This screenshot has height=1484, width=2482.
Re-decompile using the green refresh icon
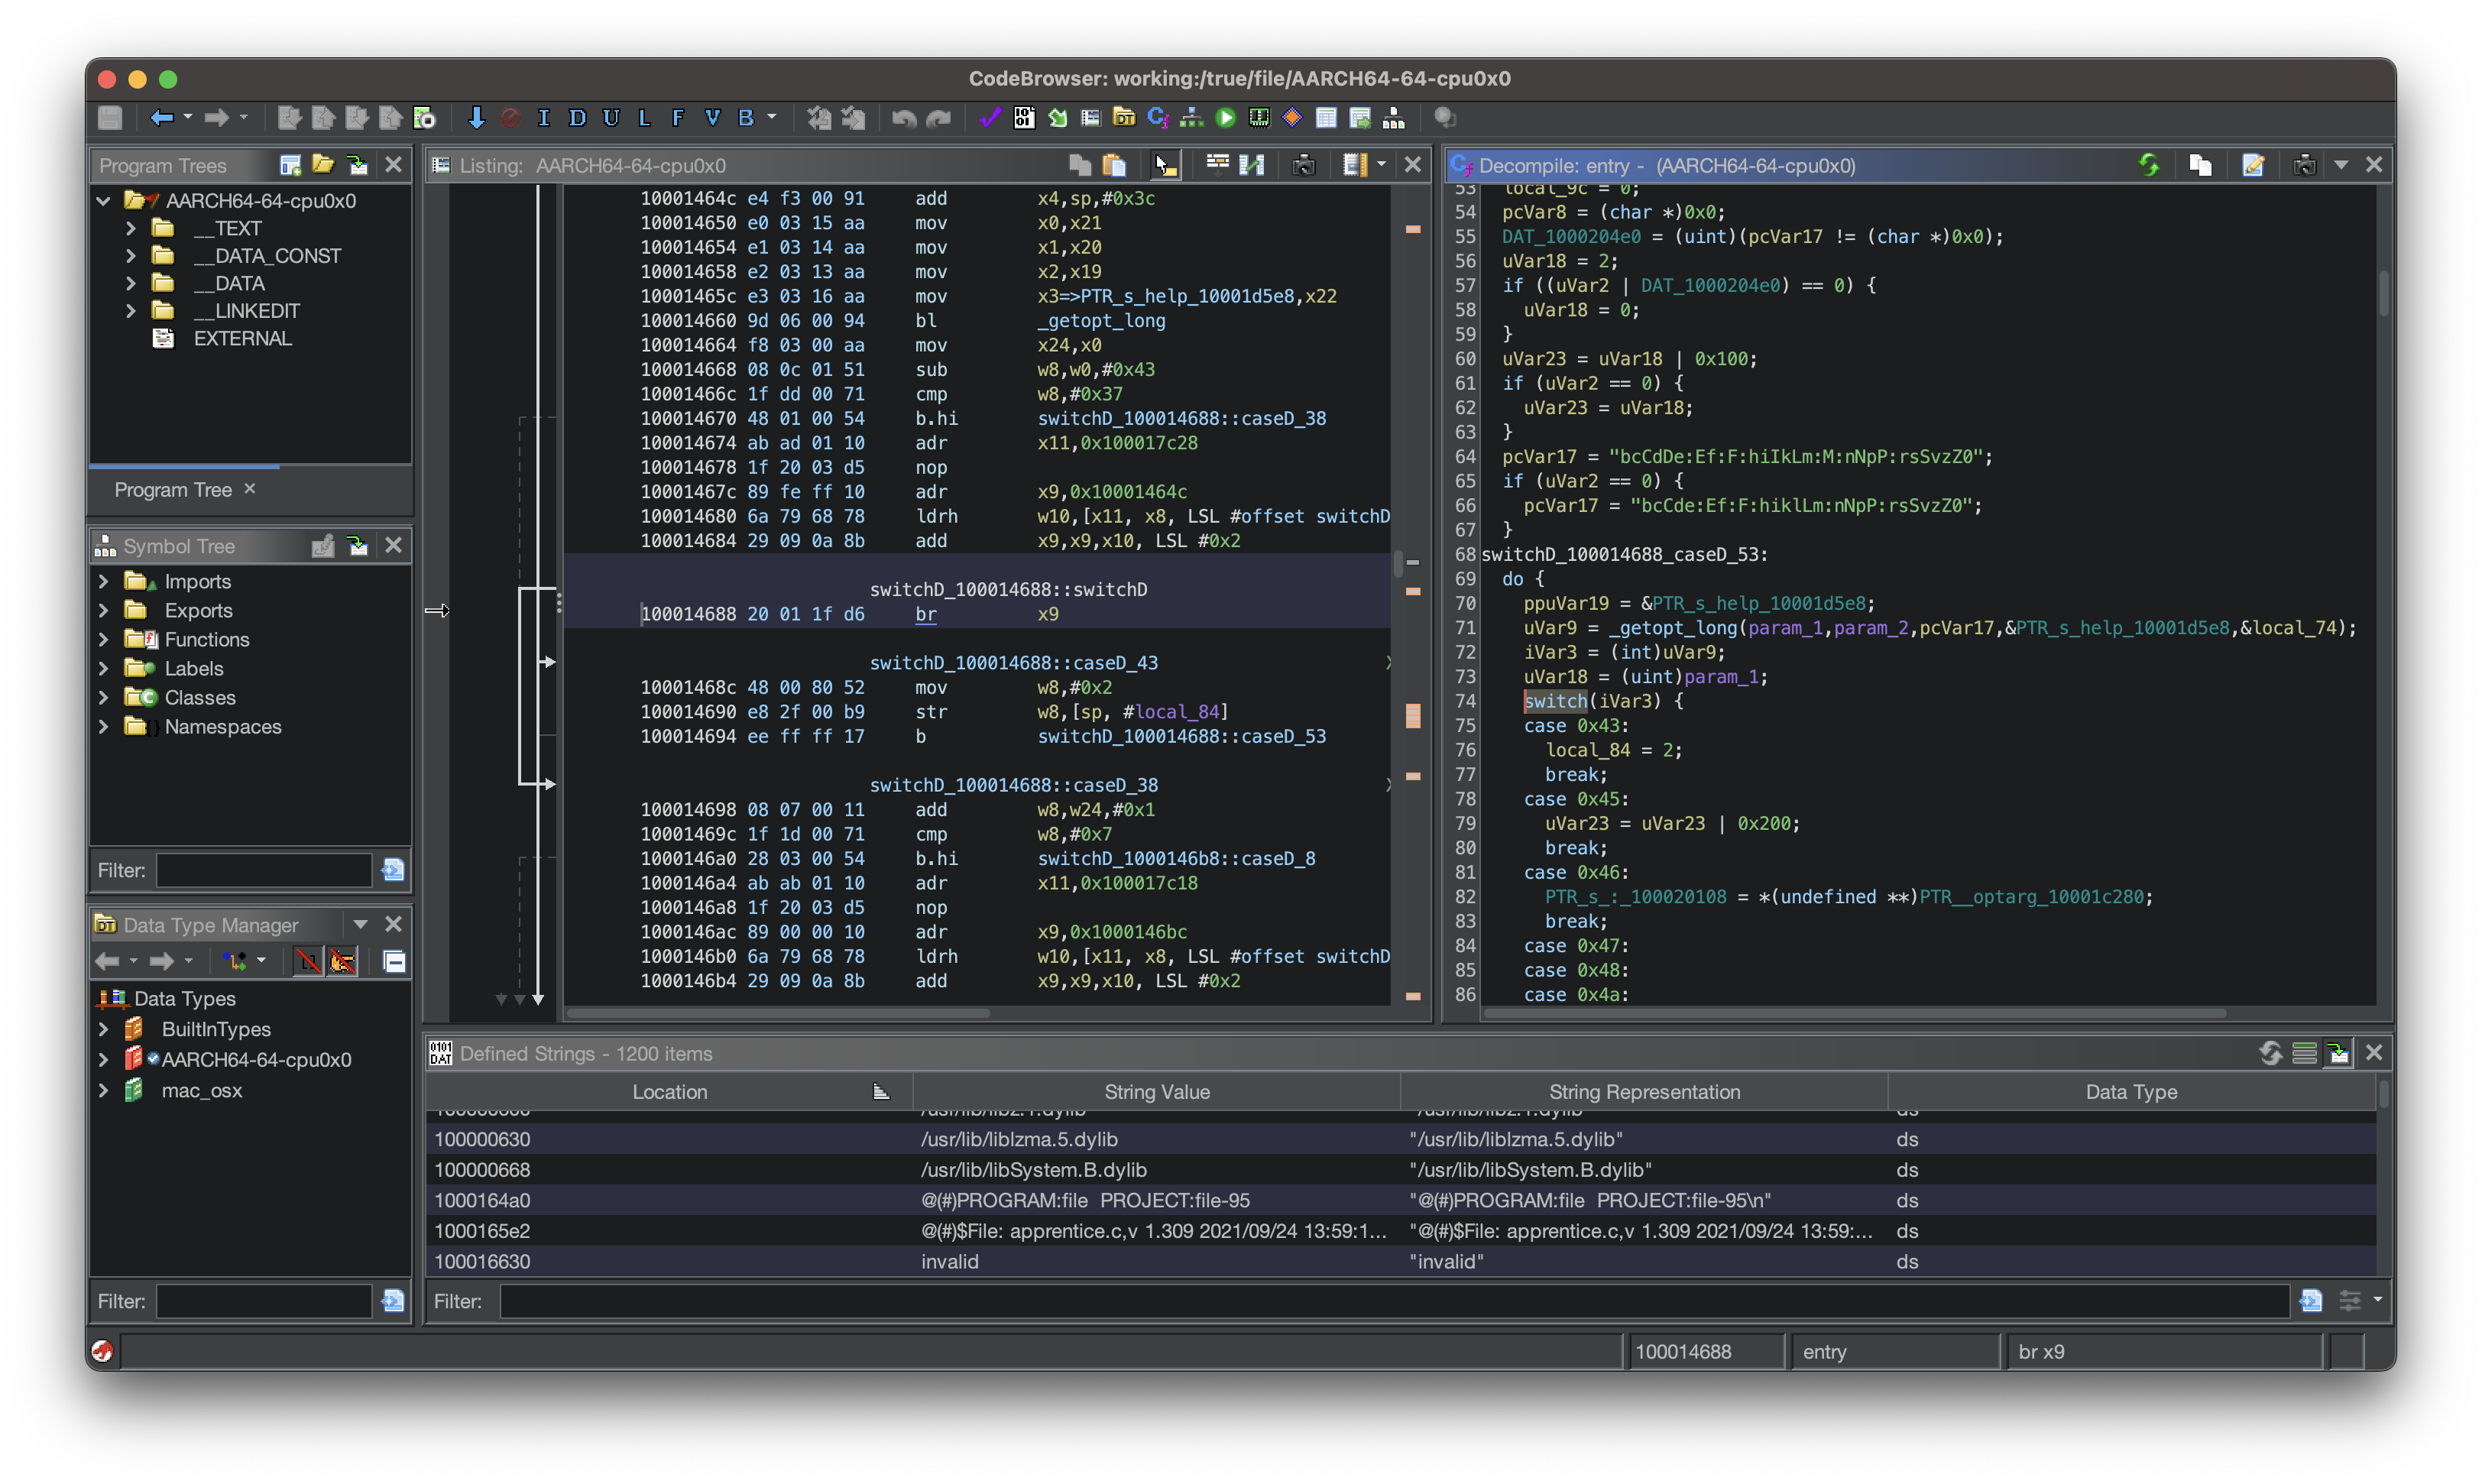[2148, 165]
